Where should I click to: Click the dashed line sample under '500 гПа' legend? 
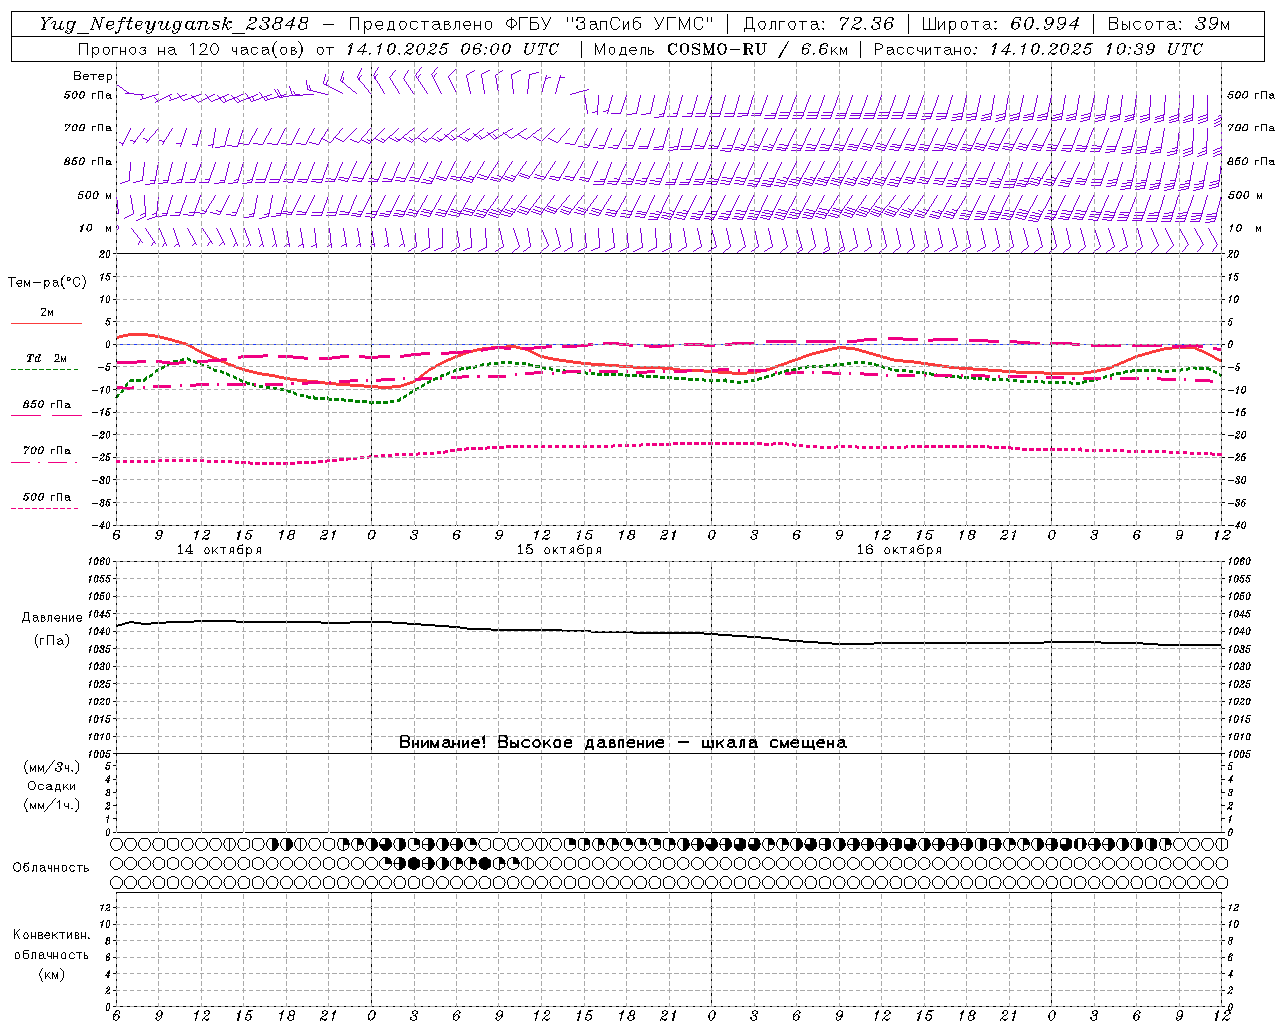pyautogui.click(x=45, y=508)
